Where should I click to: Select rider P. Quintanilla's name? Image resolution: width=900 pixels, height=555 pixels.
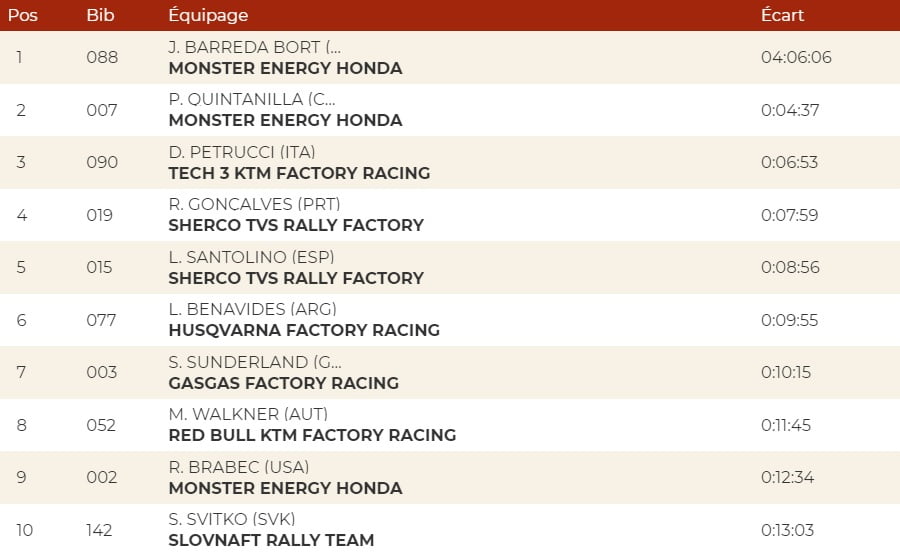[x=252, y=99]
